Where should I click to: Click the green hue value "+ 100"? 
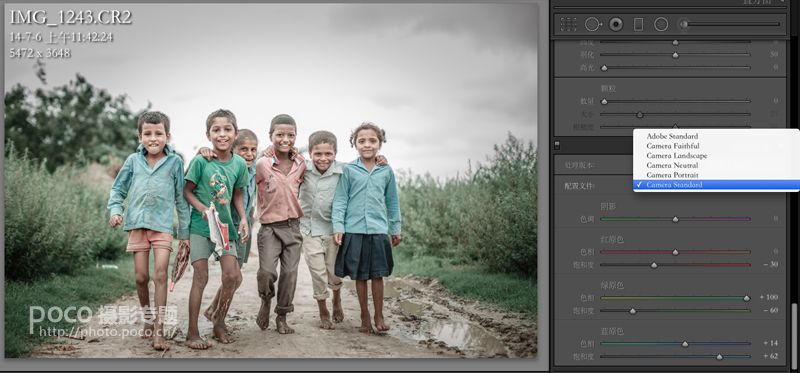tap(769, 297)
